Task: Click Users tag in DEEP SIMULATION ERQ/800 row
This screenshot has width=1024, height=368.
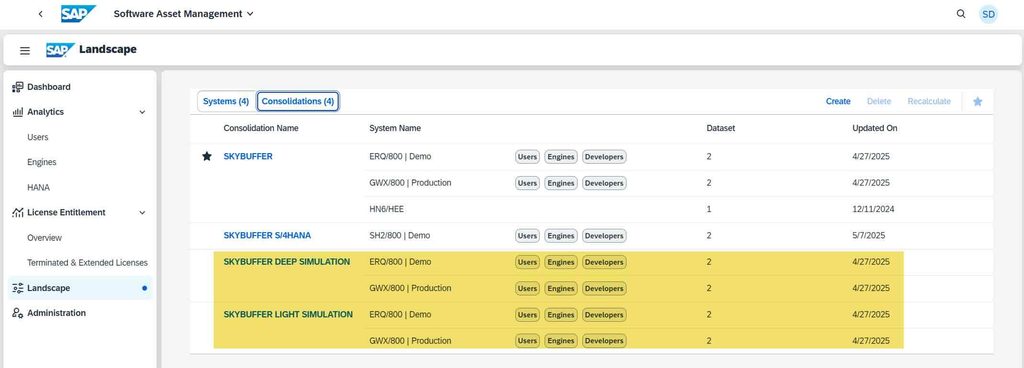Action: click(x=527, y=262)
